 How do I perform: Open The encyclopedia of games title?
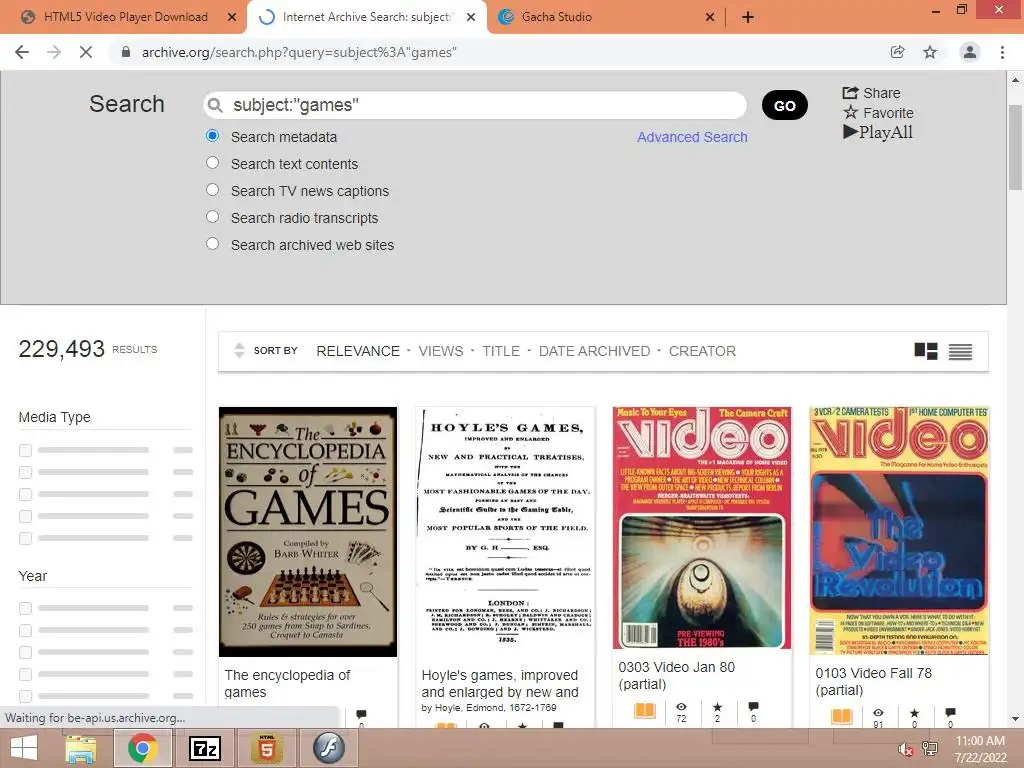point(287,683)
